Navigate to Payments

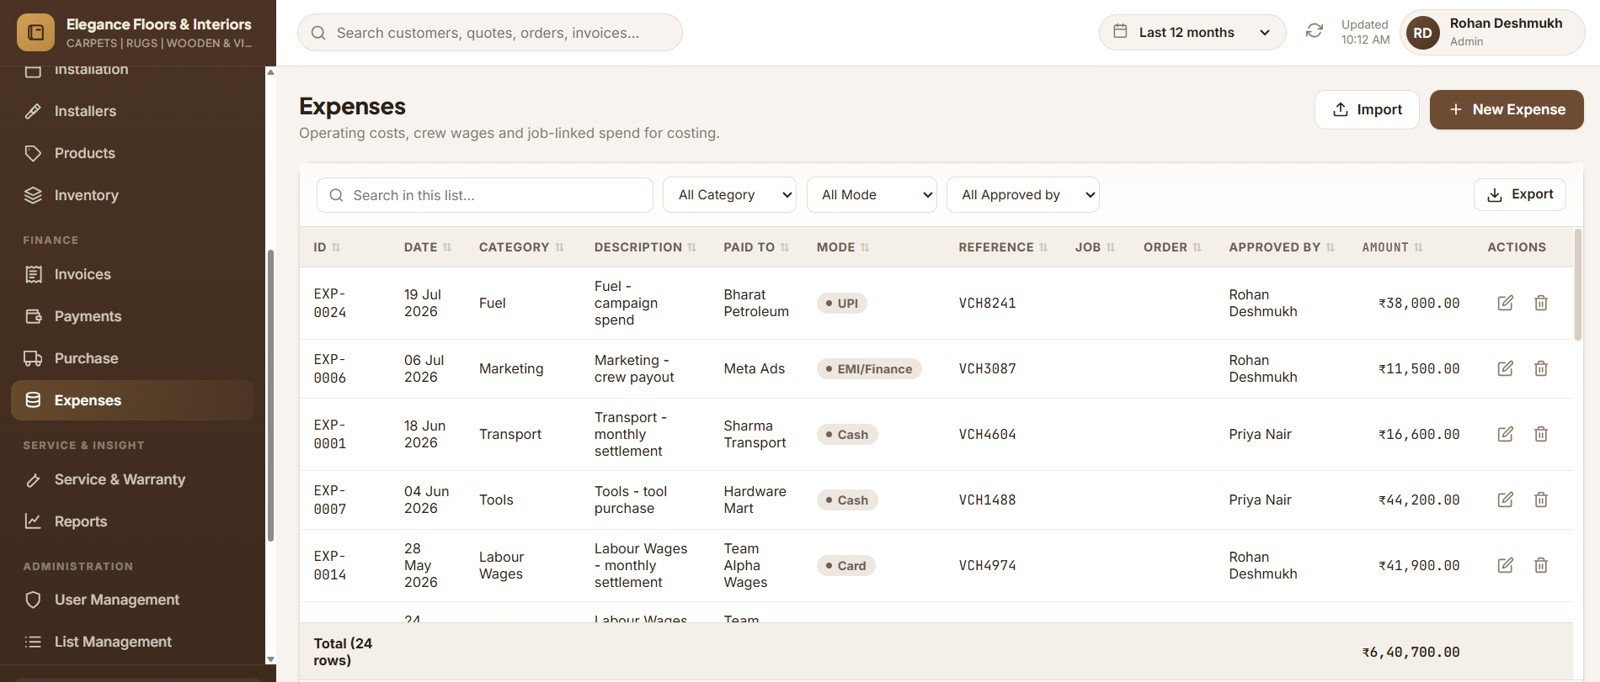click(132, 316)
